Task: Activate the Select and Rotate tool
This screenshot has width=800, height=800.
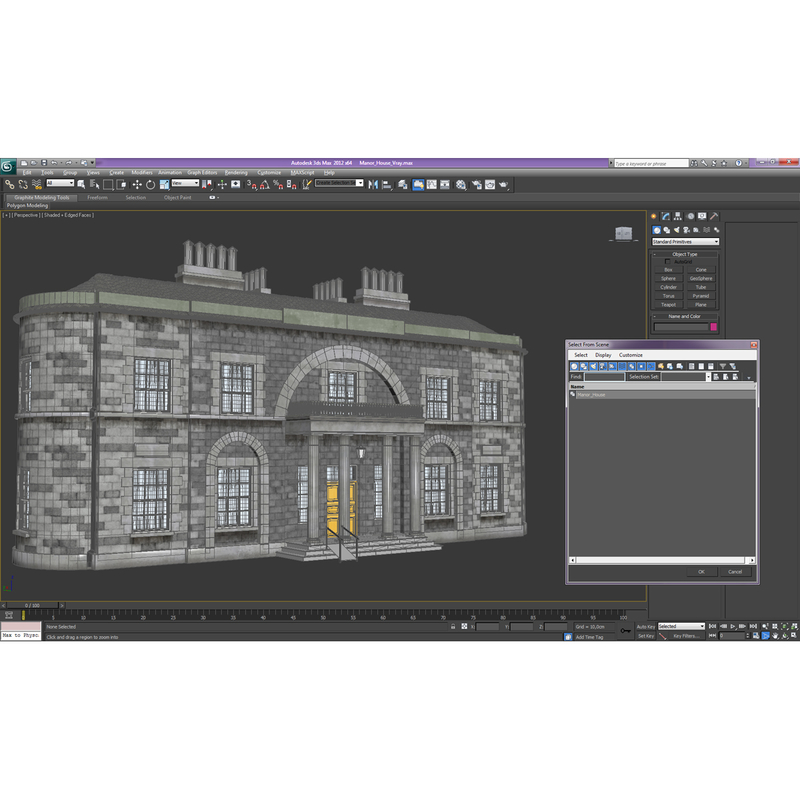Action: pyautogui.click(x=150, y=185)
